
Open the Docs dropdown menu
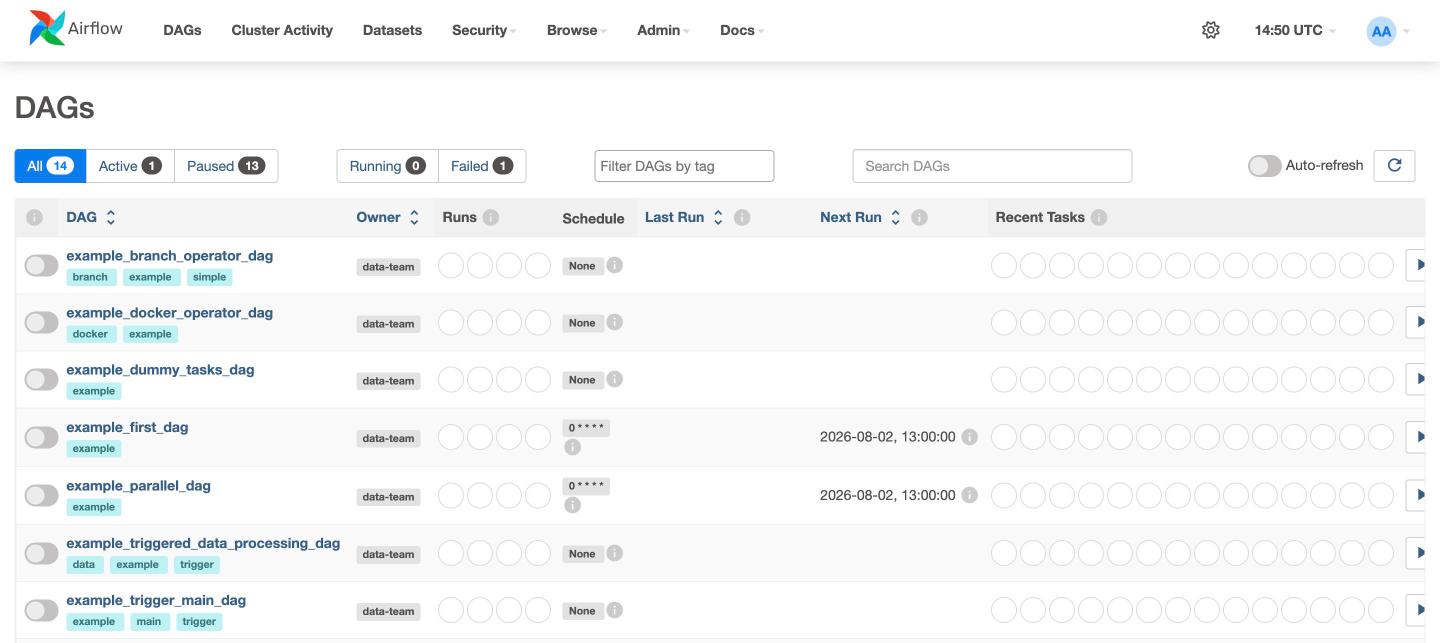click(x=742, y=30)
